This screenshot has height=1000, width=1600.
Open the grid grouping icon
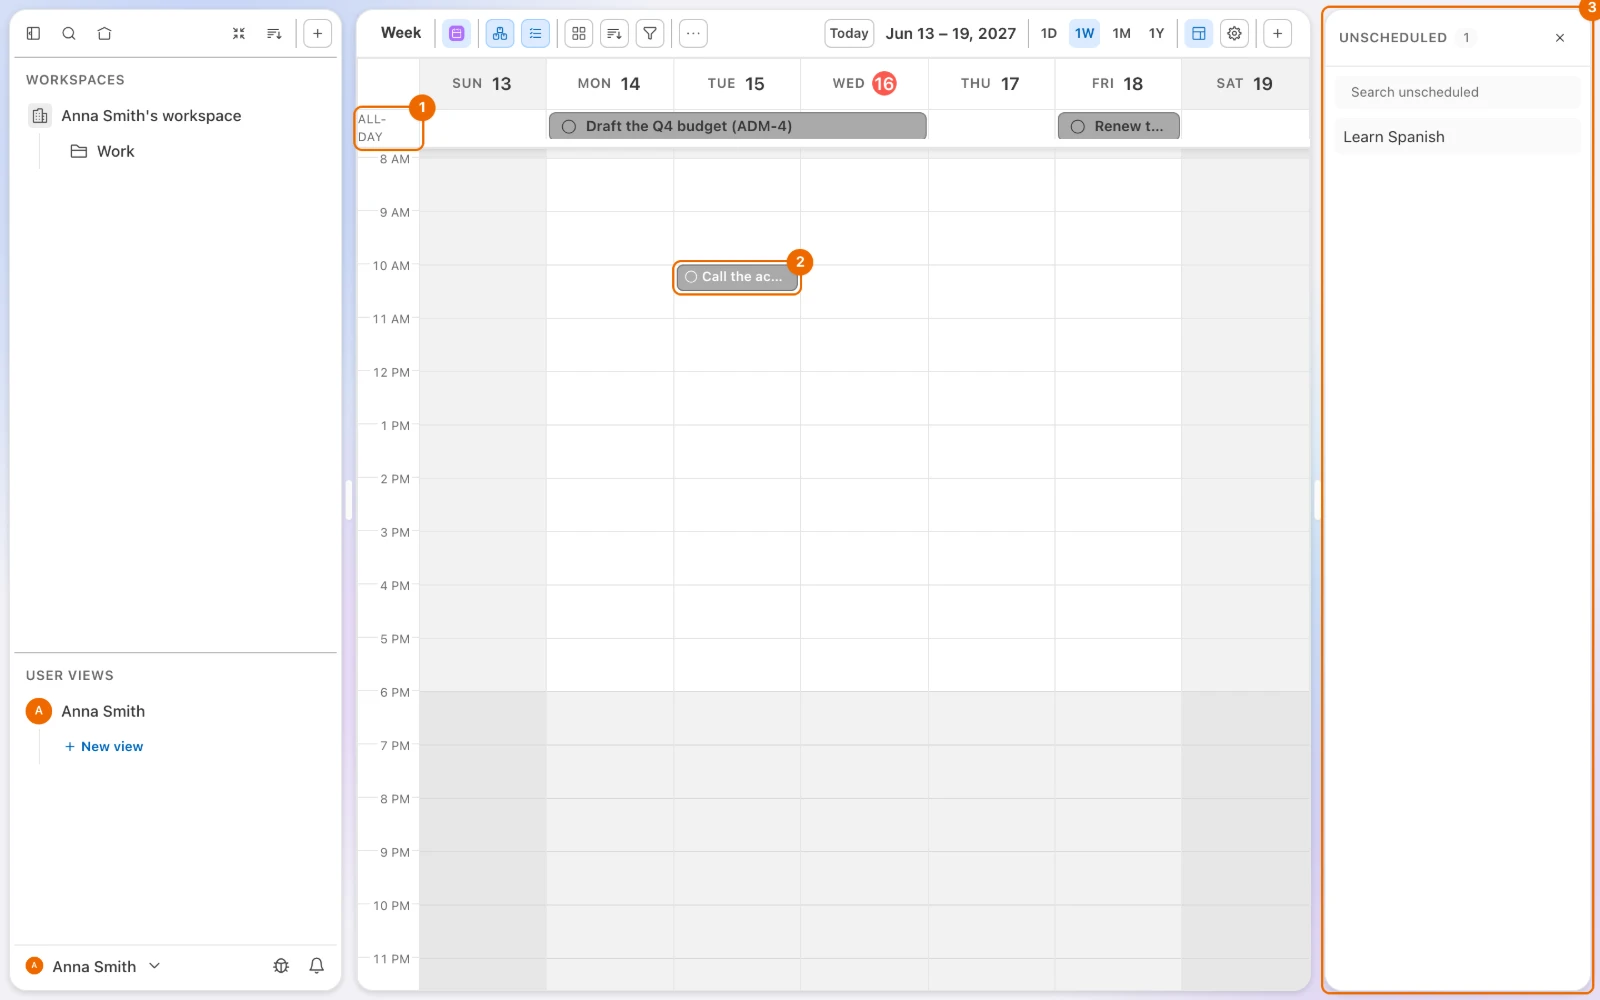click(x=579, y=33)
